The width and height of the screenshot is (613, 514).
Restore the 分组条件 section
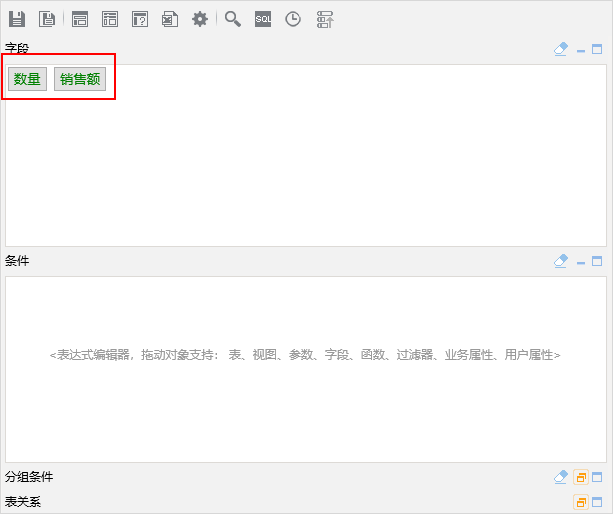click(581, 477)
